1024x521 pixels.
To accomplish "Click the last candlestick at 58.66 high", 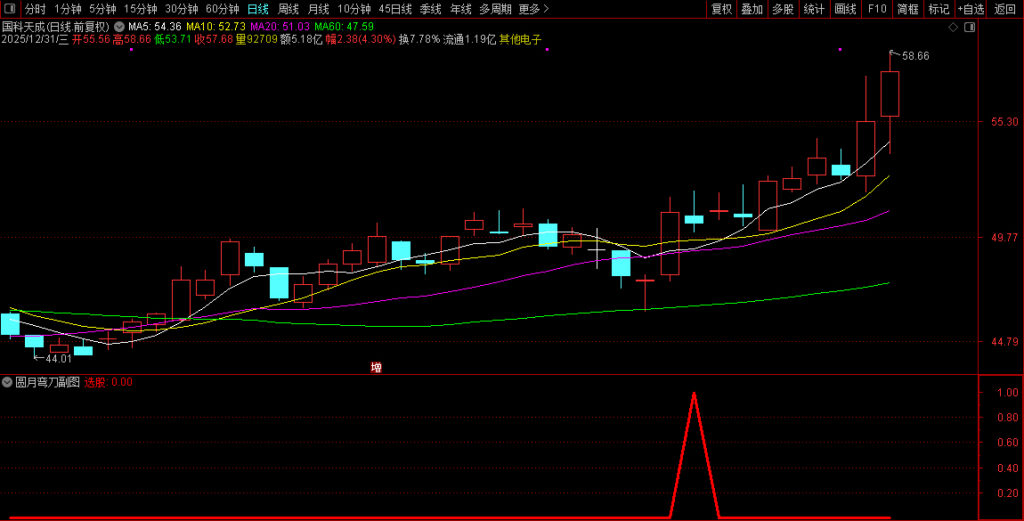I will click(x=889, y=94).
